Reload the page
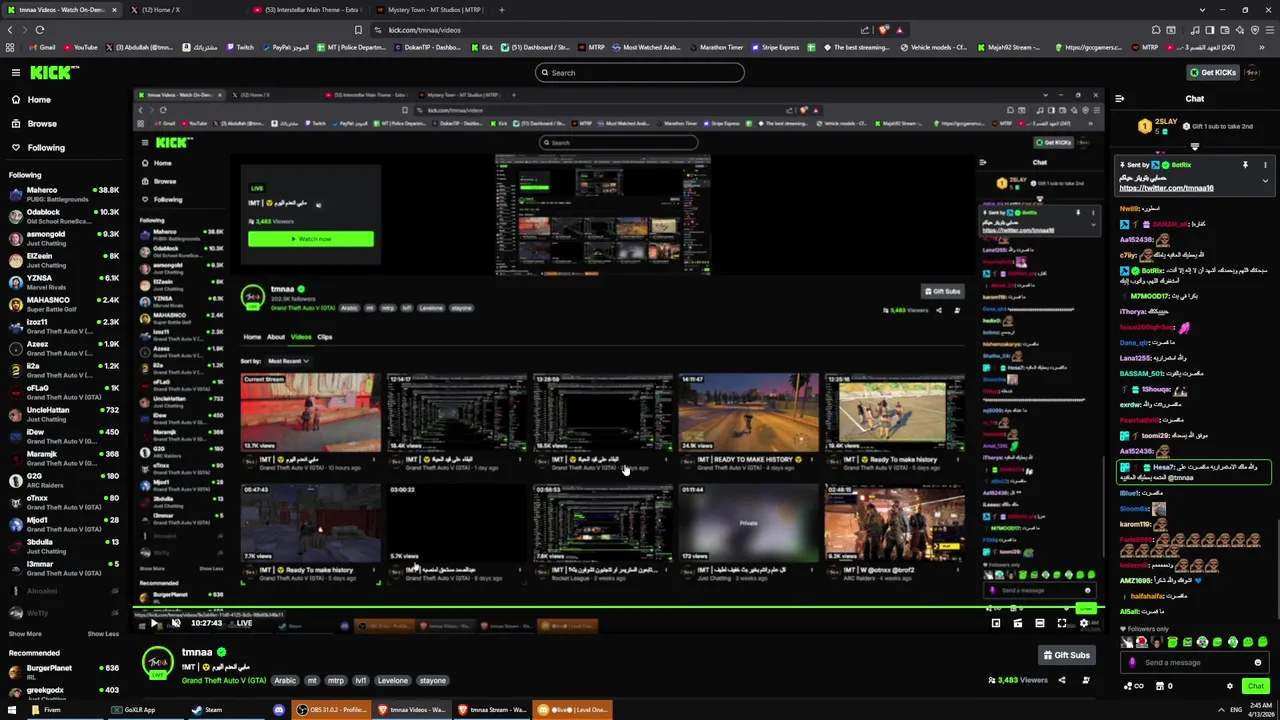Screen dimensions: 1280x720 pyautogui.click(x=40, y=30)
